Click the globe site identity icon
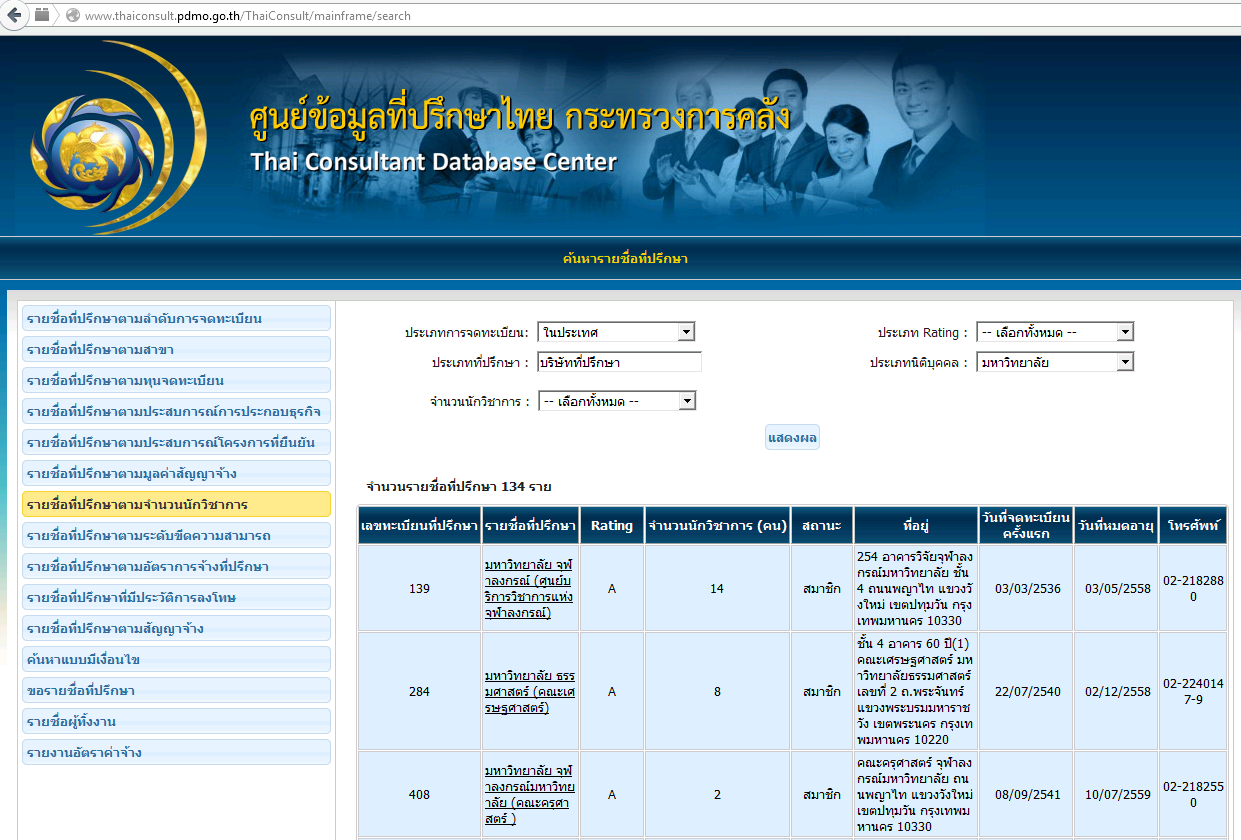Viewport: 1241px width, 840px height. point(72,16)
